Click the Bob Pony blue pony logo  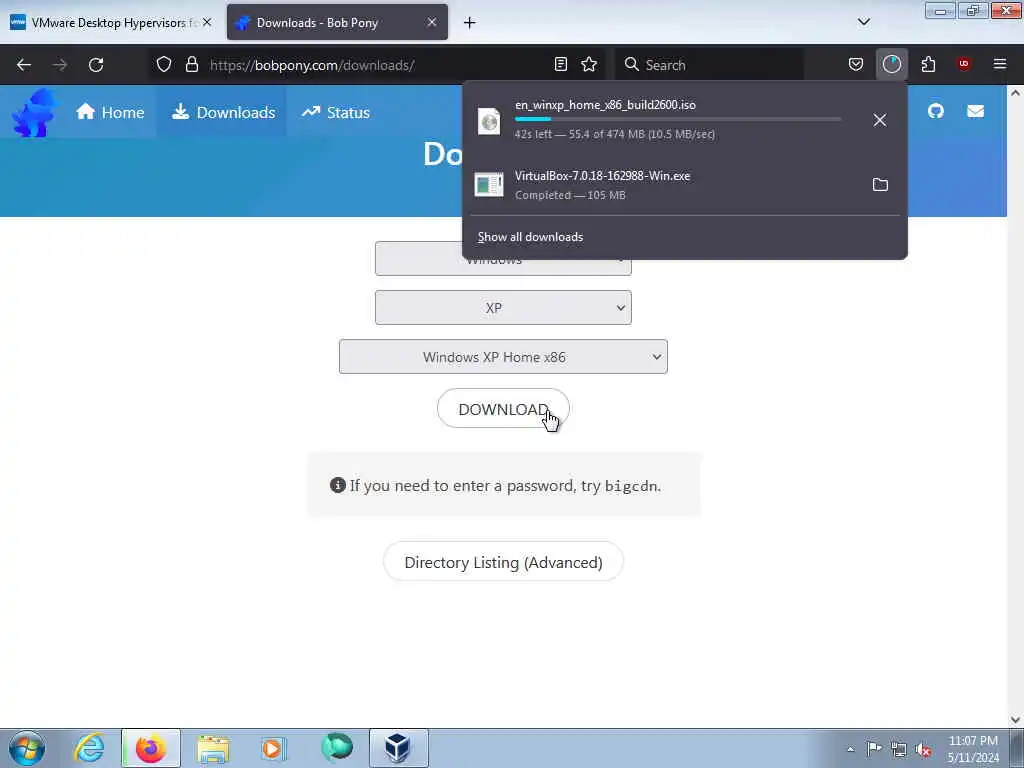34,112
